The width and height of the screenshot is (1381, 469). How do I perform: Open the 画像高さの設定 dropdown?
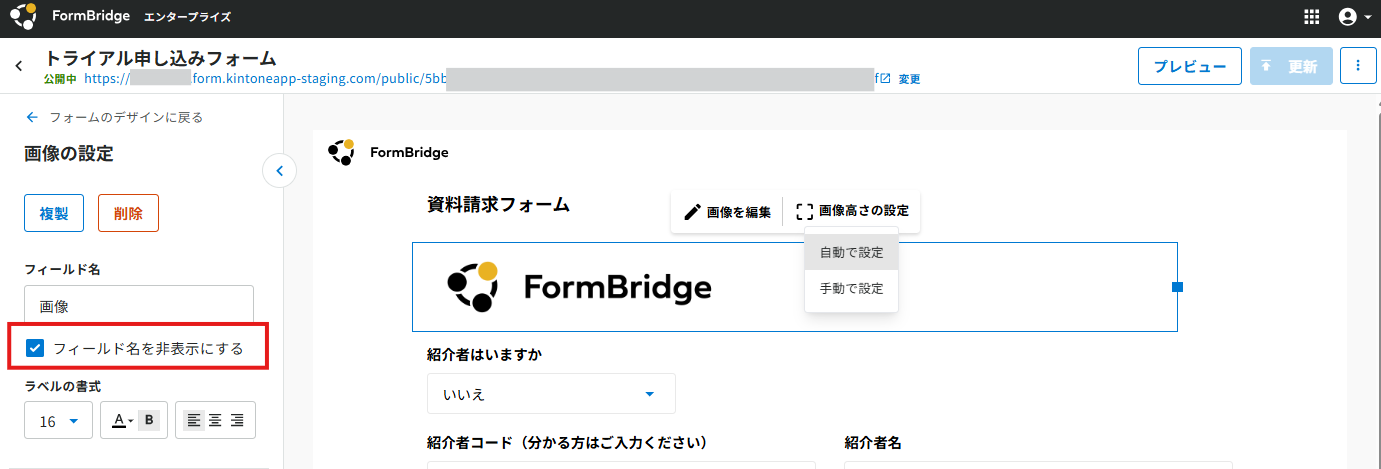(853, 212)
